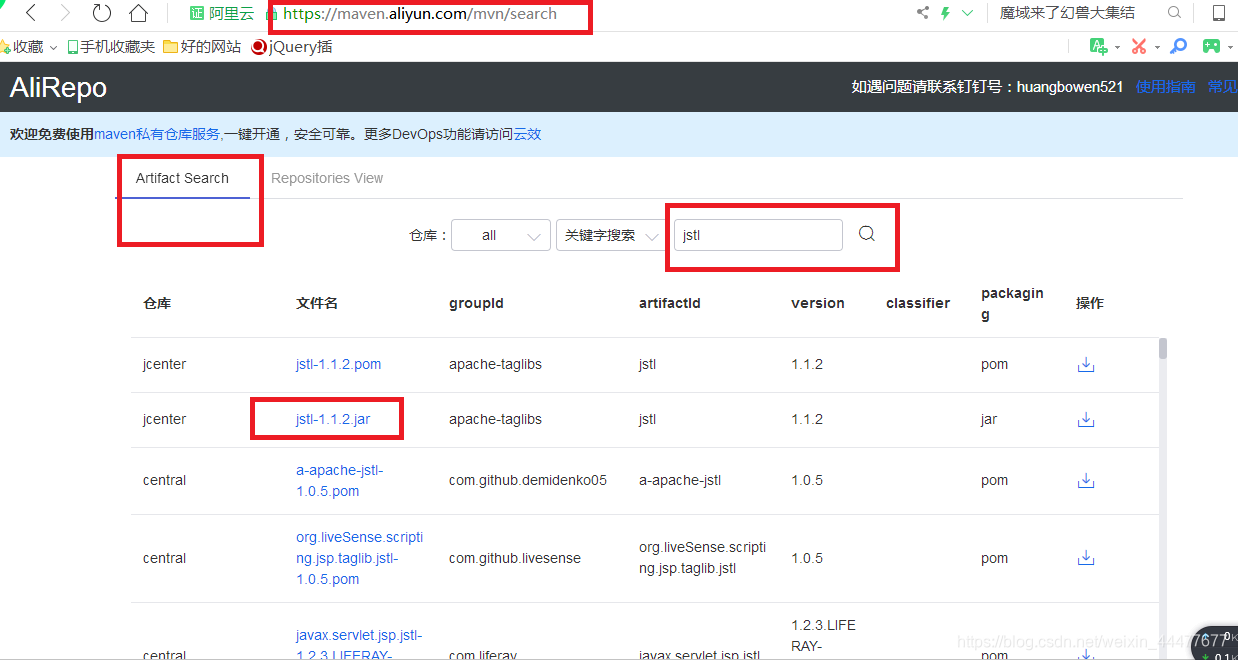Image resolution: width=1238 pixels, height=660 pixels.
Task: Open the mobile device icon at top right
Action: click(x=1219, y=13)
